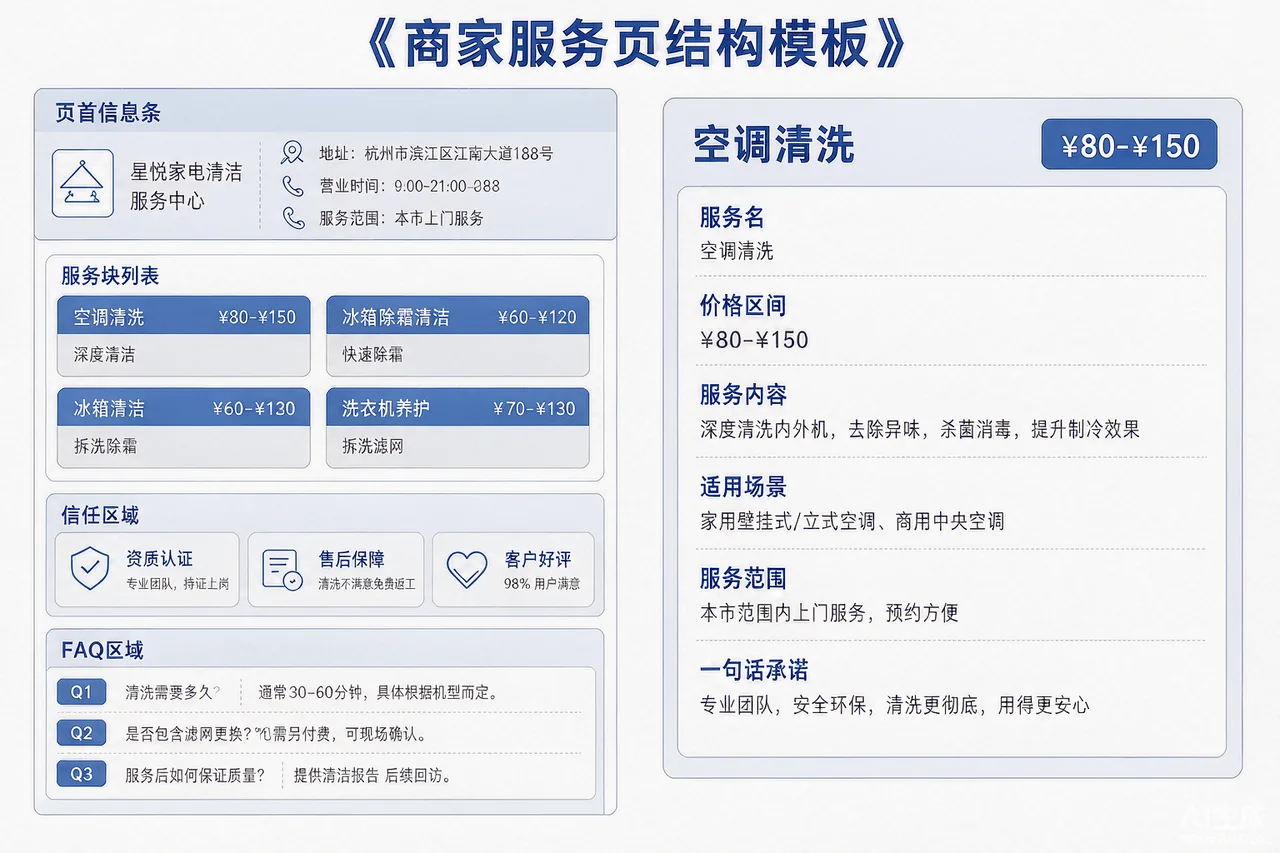
Task: Click the ¥60-¥130 price on 冰箱清洁
Action: click(254, 408)
